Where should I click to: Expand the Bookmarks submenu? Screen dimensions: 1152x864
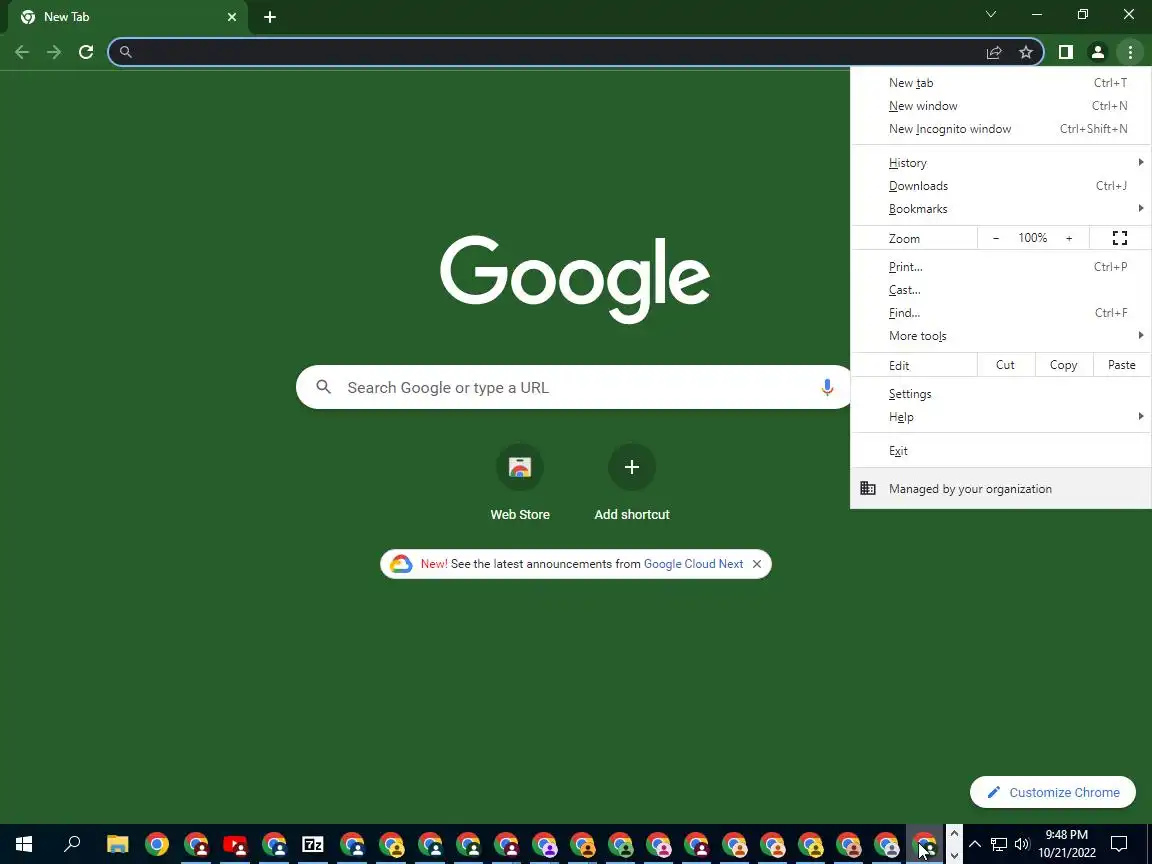1001,209
